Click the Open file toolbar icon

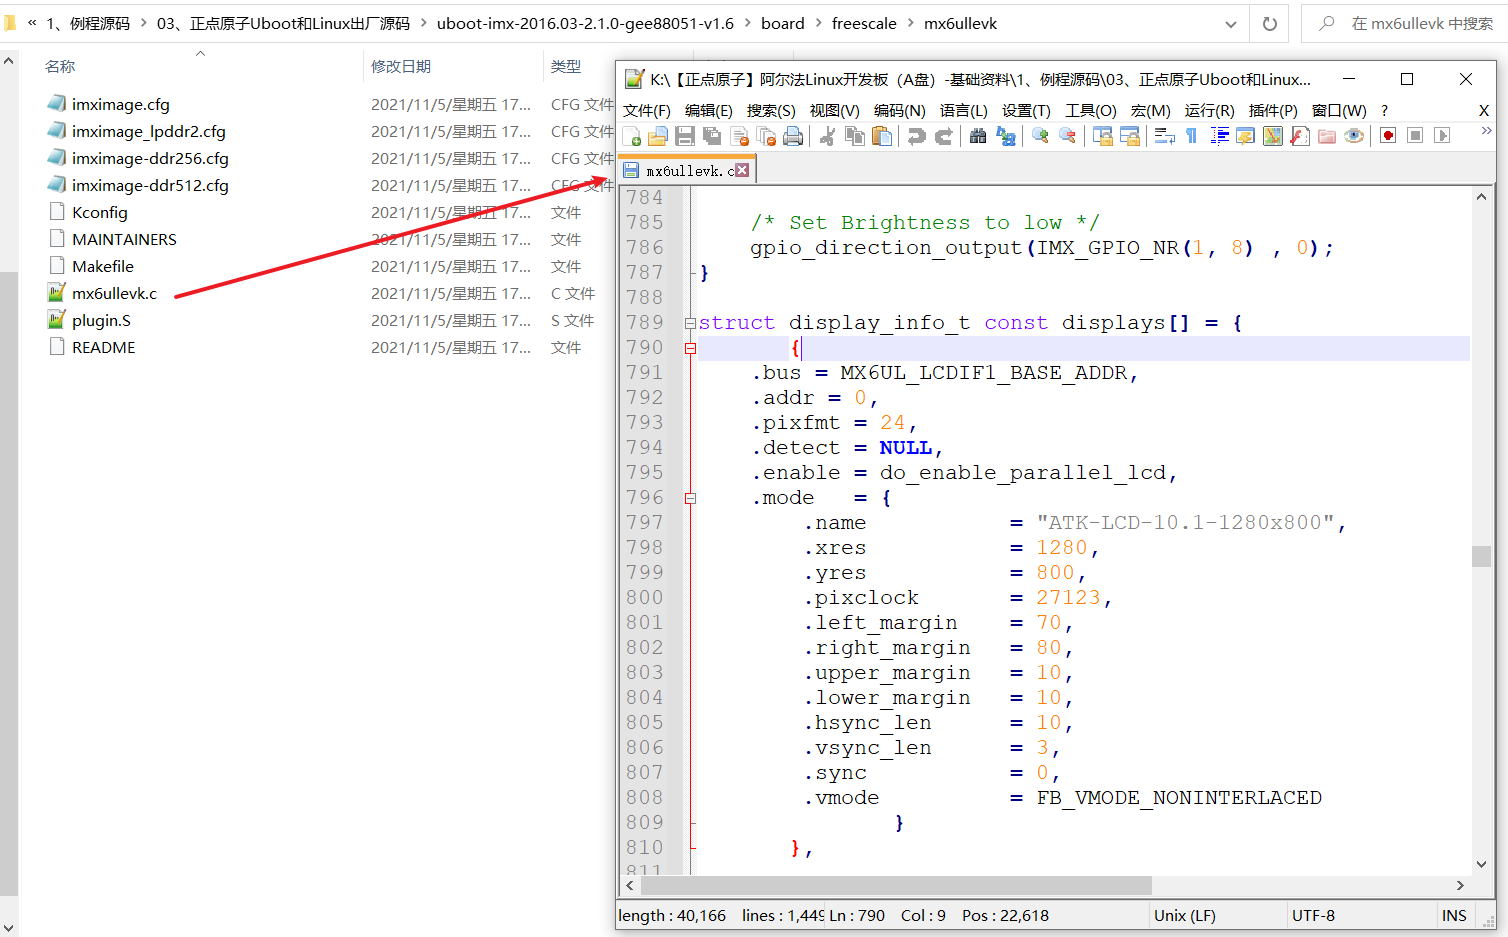(658, 136)
